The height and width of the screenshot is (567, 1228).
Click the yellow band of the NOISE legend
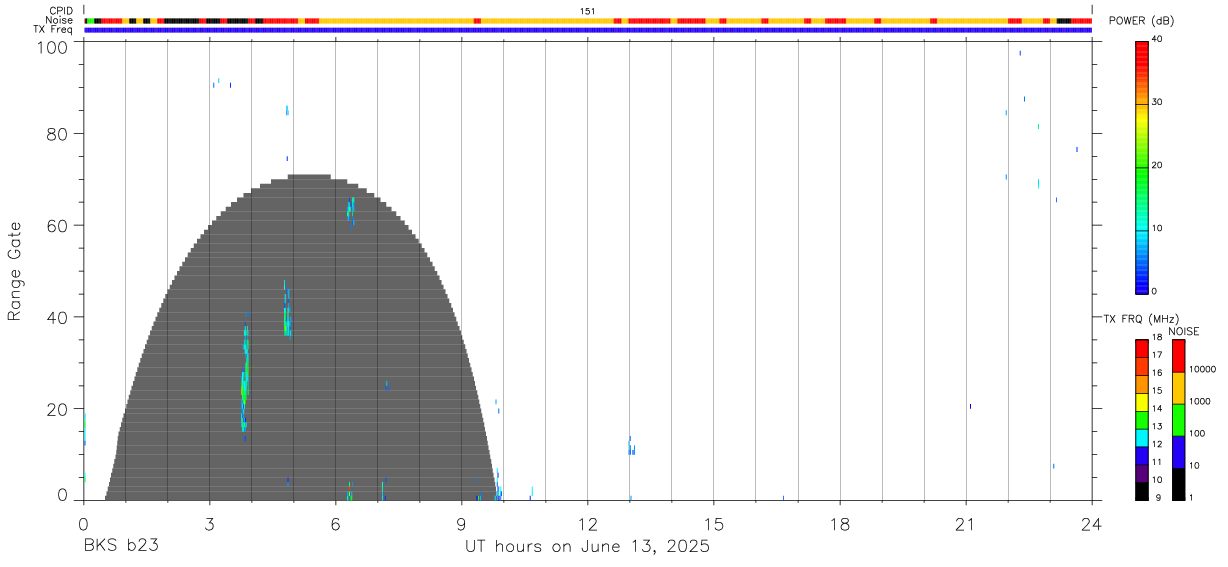point(1178,388)
